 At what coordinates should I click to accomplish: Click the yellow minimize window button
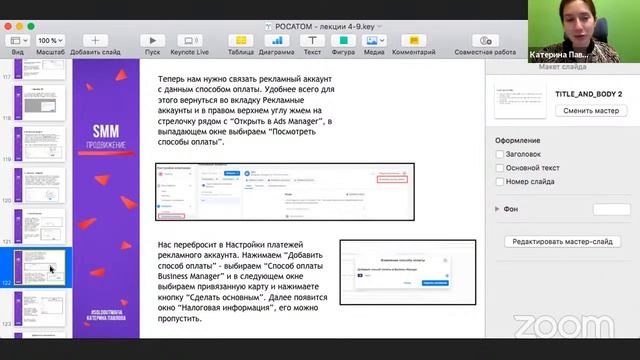19,27
